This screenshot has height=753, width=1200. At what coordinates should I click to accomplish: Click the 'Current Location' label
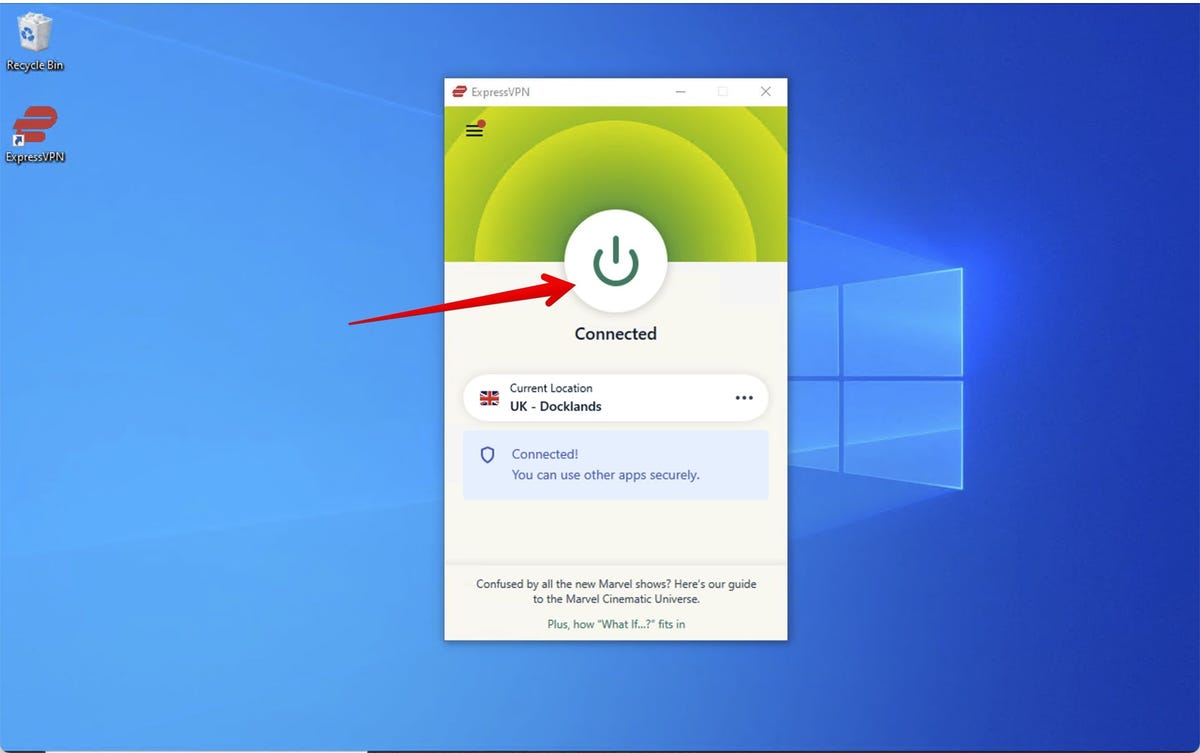pyautogui.click(x=551, y=388)
